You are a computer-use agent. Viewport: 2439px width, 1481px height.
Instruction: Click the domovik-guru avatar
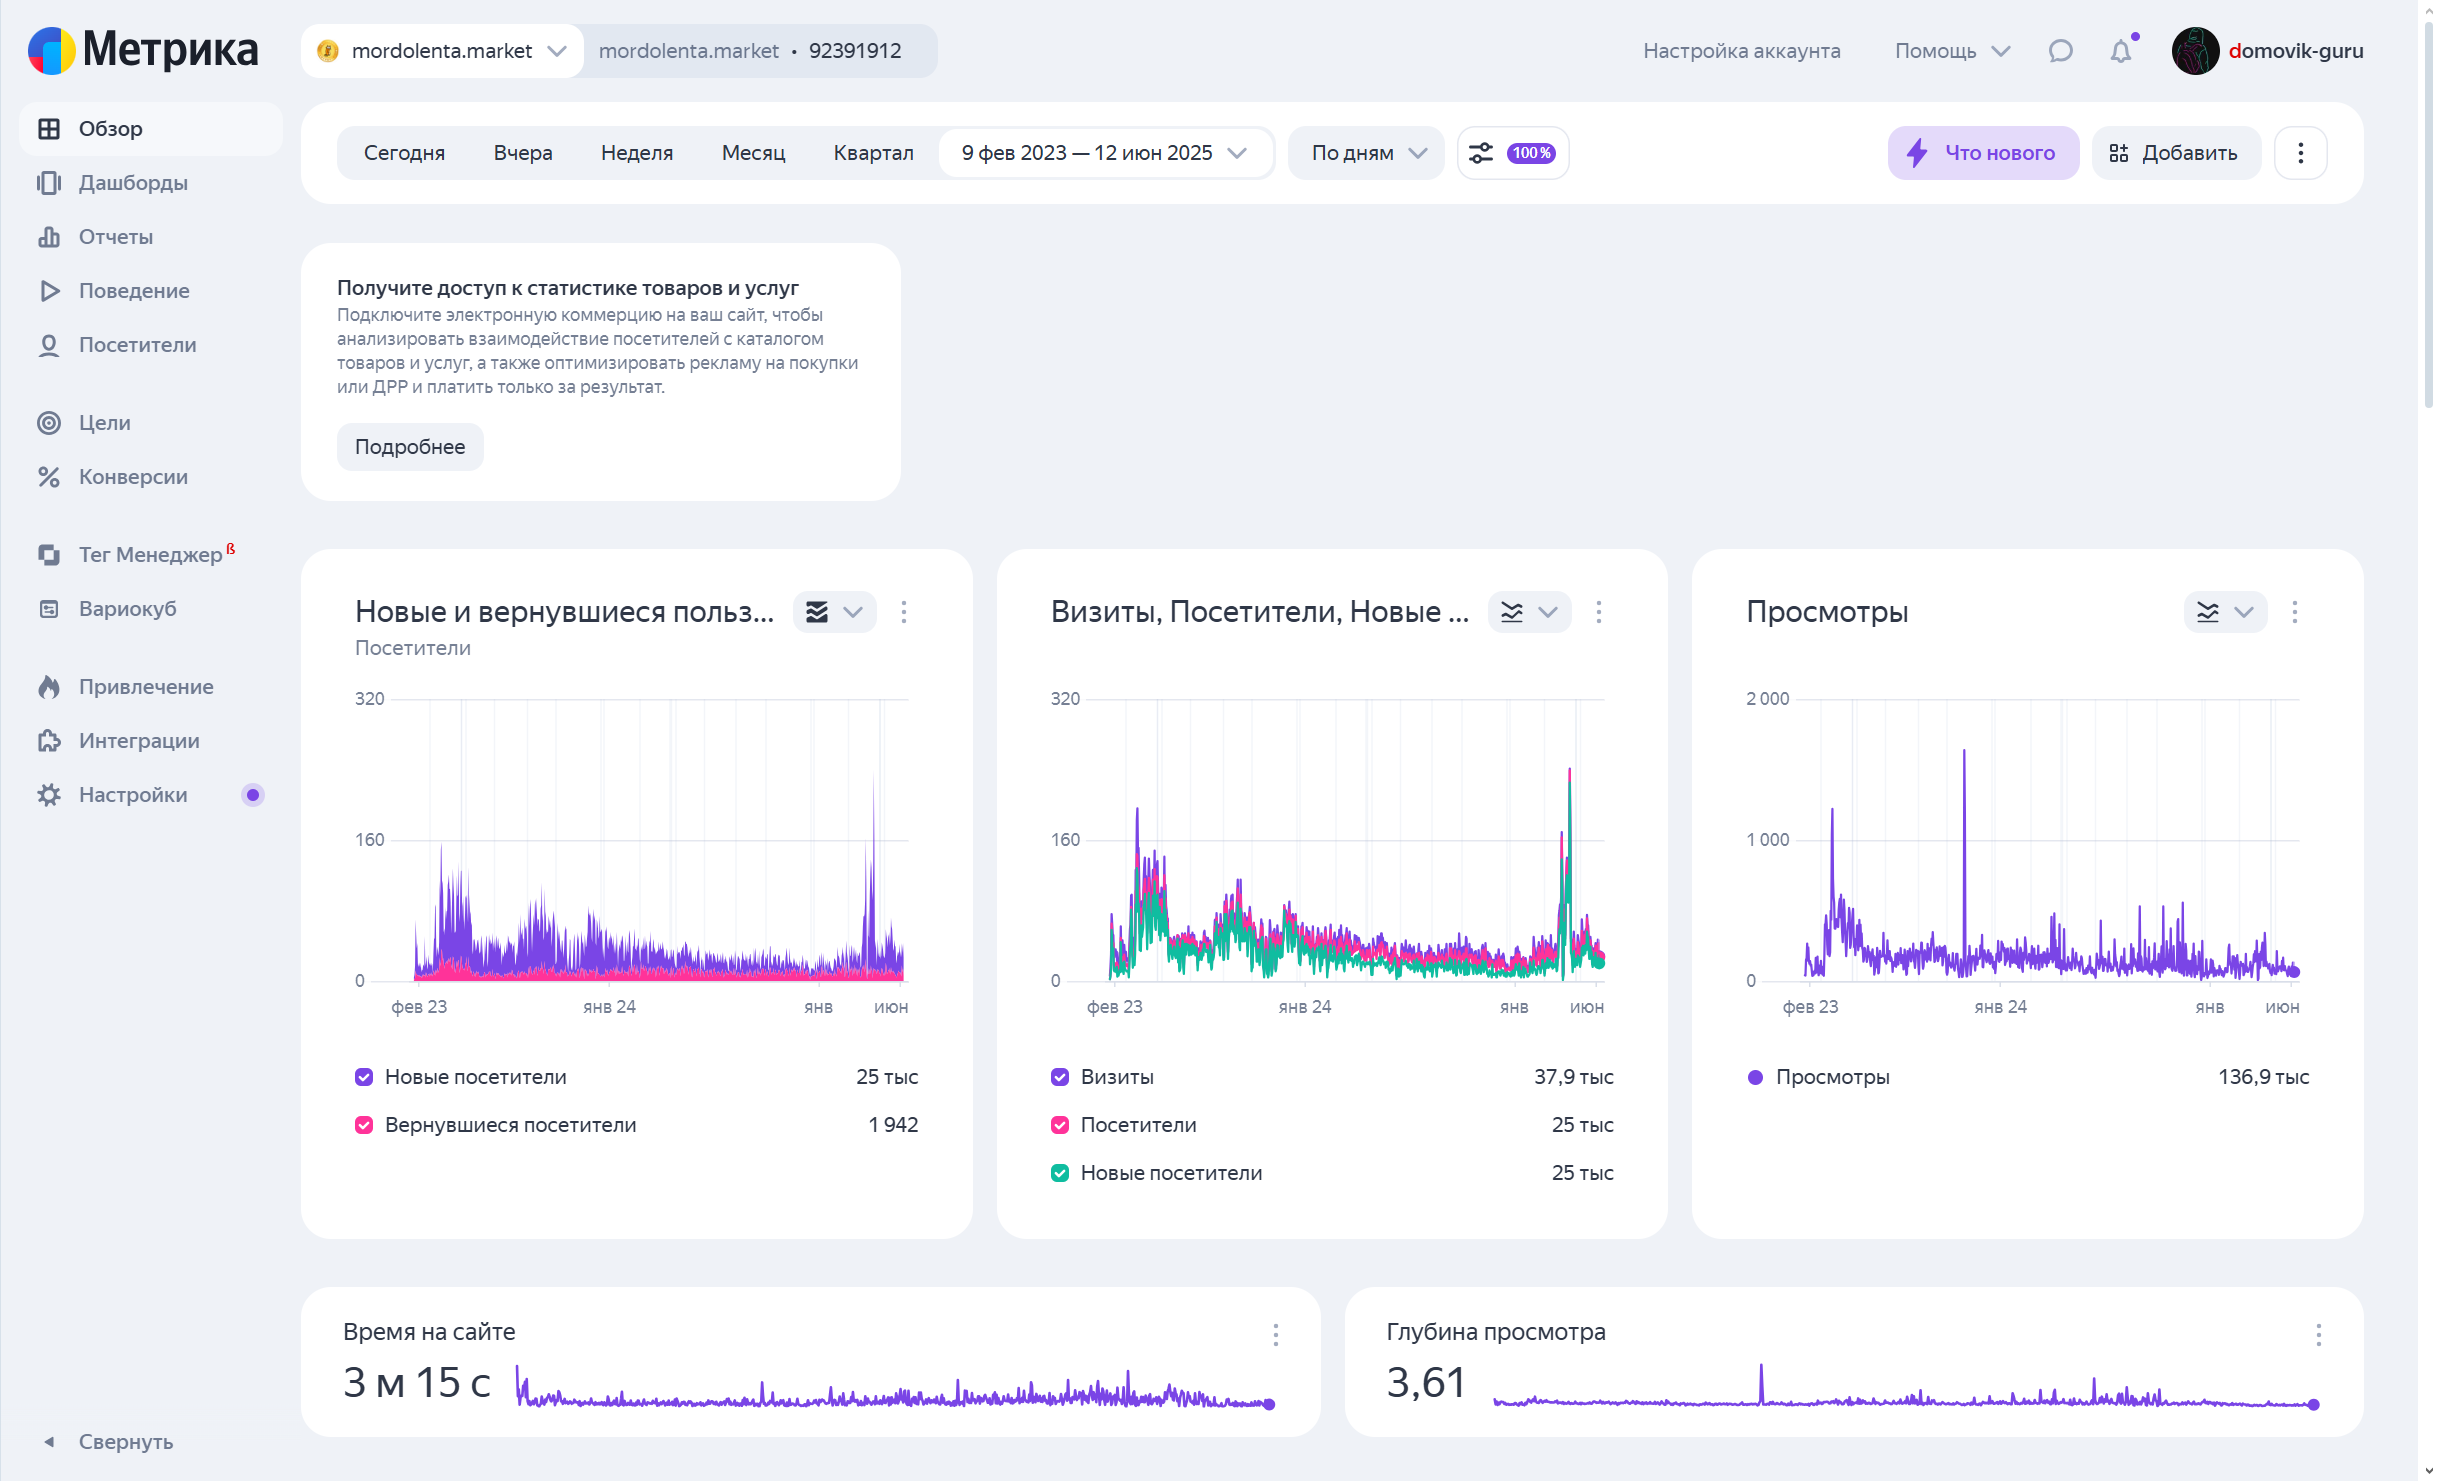coord(2195,51)
